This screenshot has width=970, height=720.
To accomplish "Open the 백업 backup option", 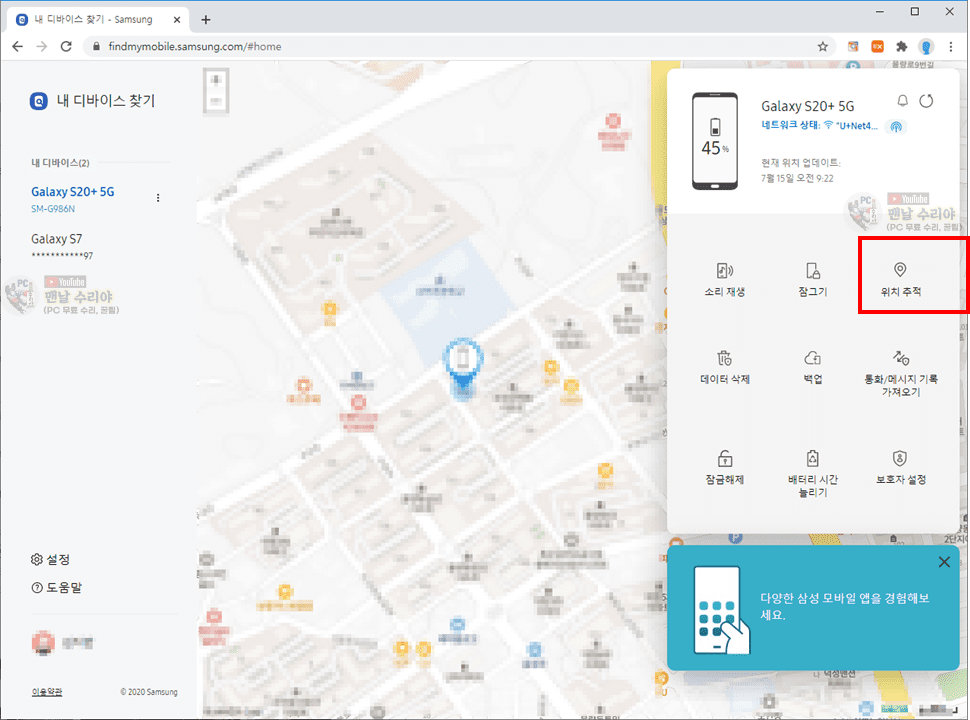I will pyautogui.click(x=812, y=367).
